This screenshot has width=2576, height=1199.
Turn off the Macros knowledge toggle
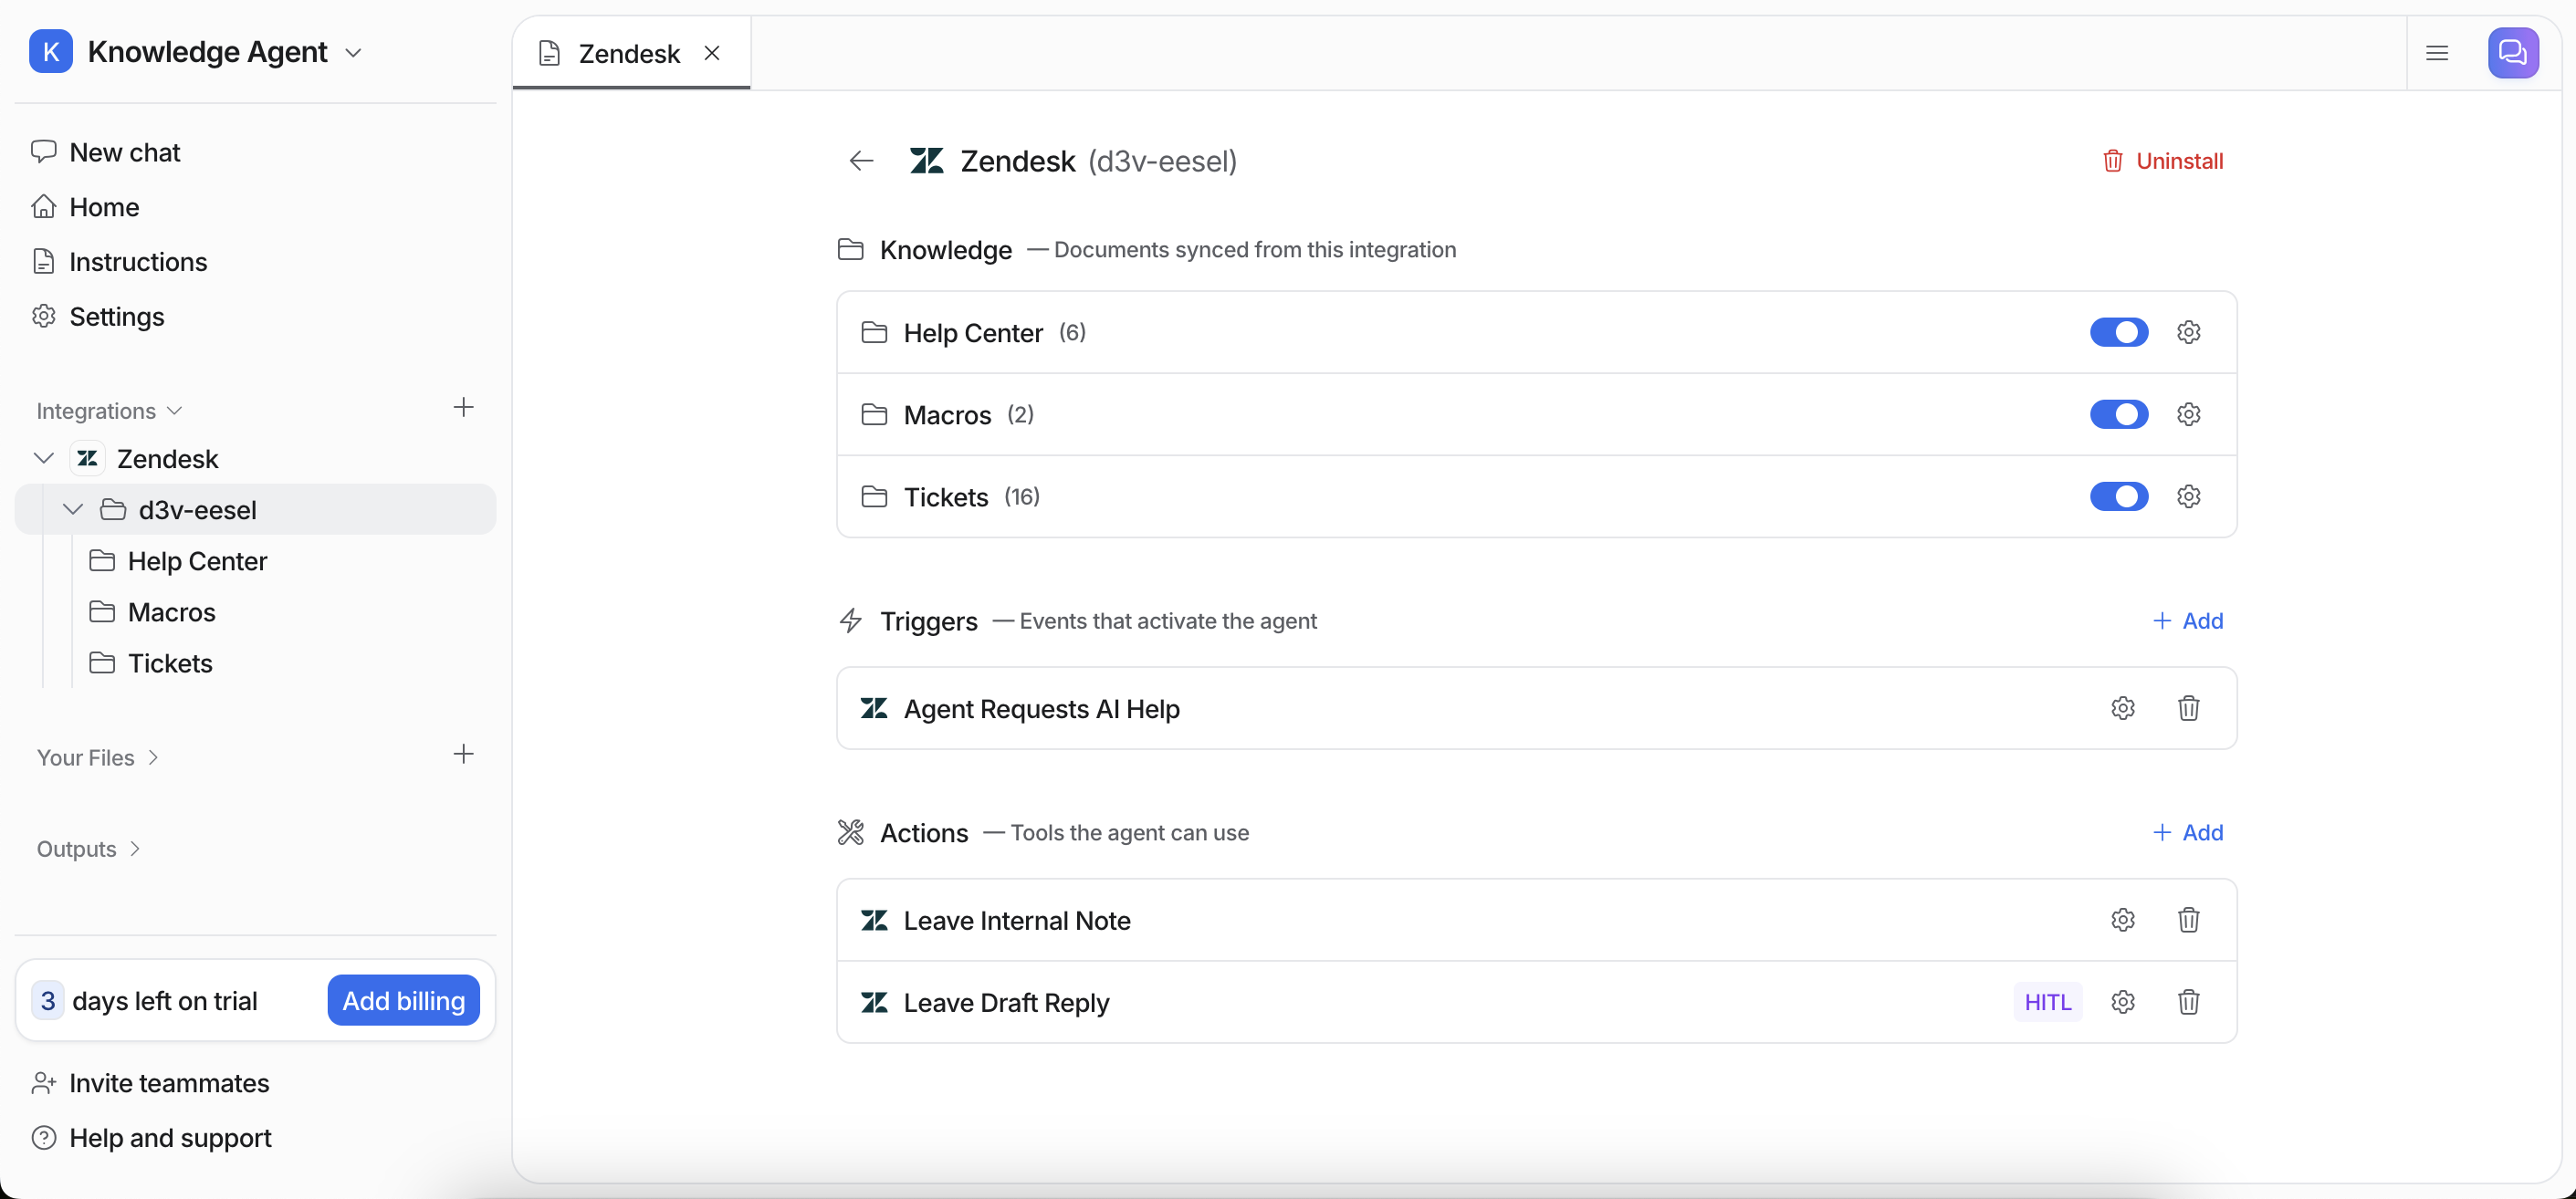[x=2118, y=414]
